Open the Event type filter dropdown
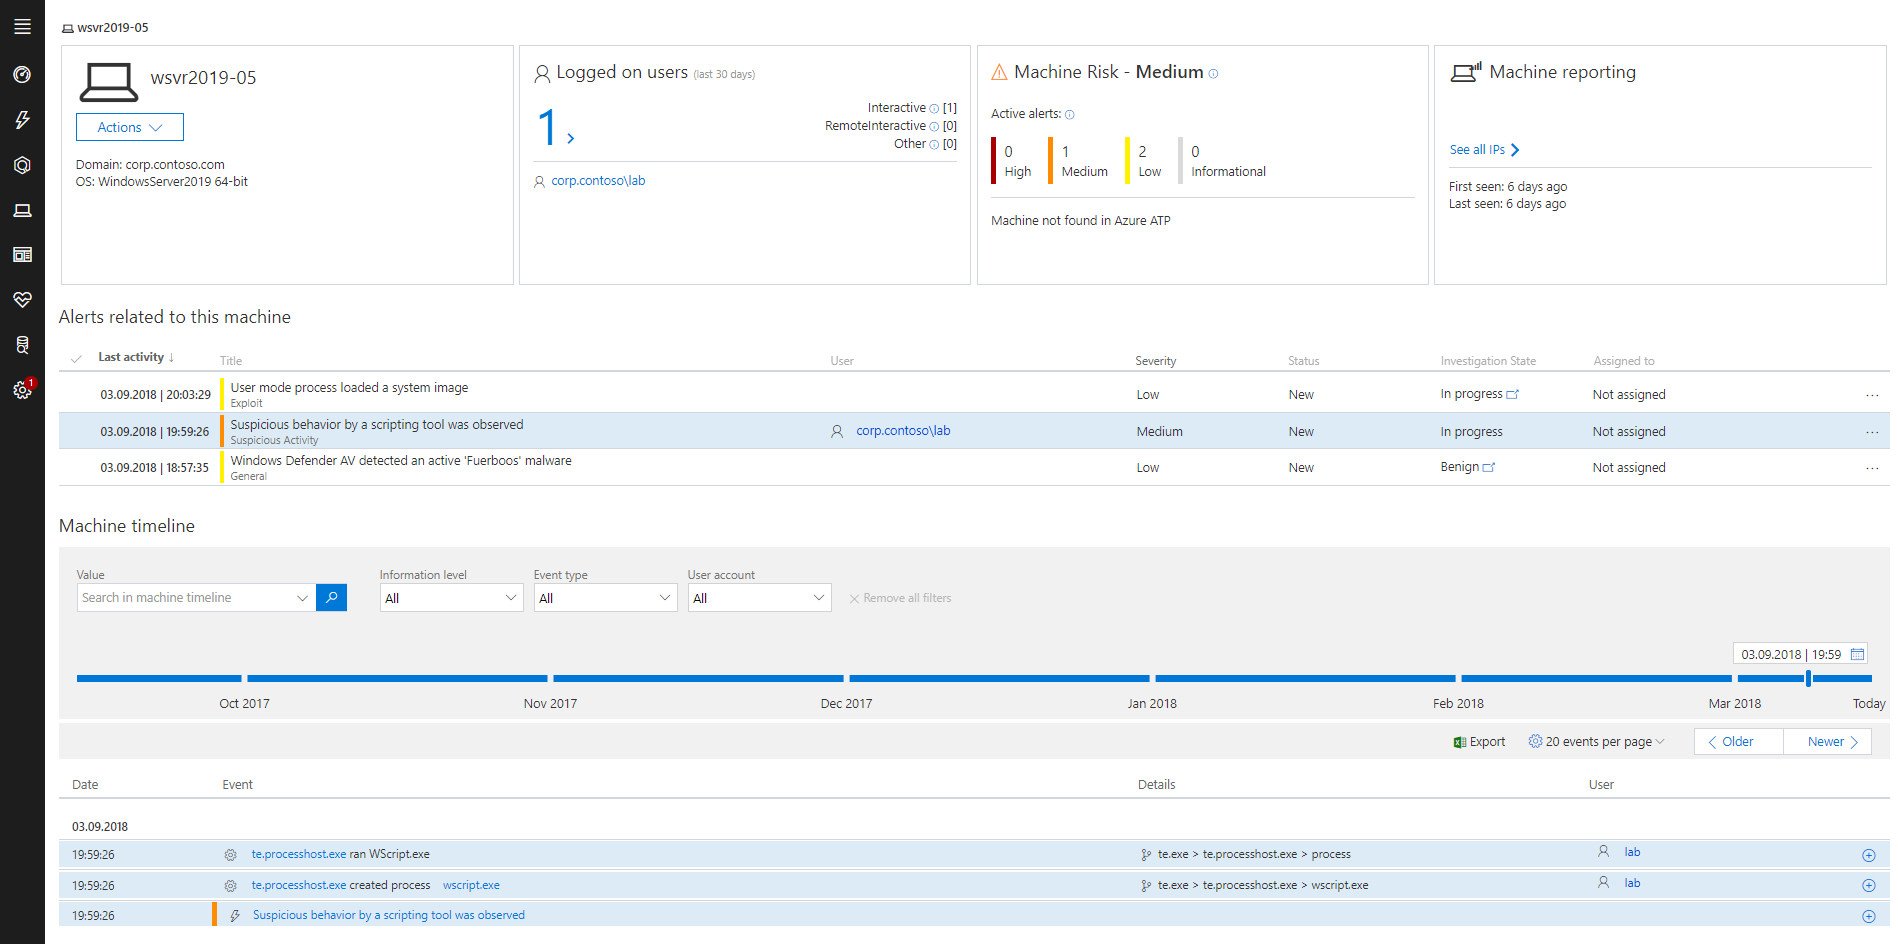 coord(604,597)
